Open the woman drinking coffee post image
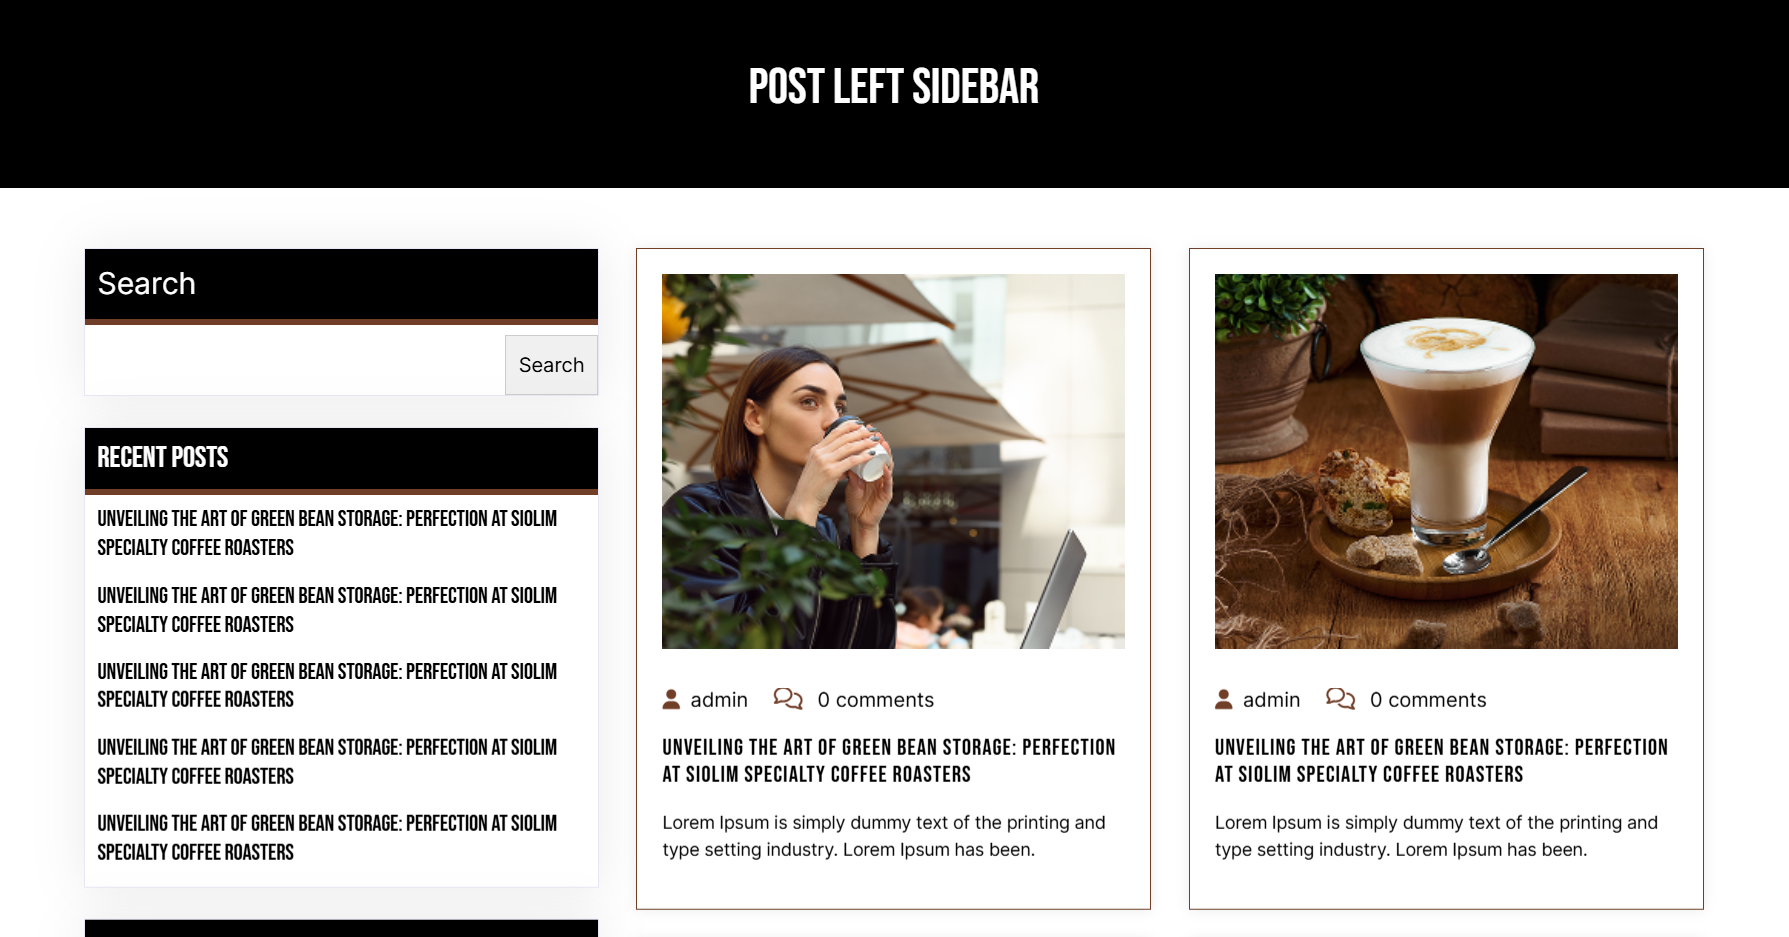Viewport: 1789px width, 937px height. (x=893, y=461)
